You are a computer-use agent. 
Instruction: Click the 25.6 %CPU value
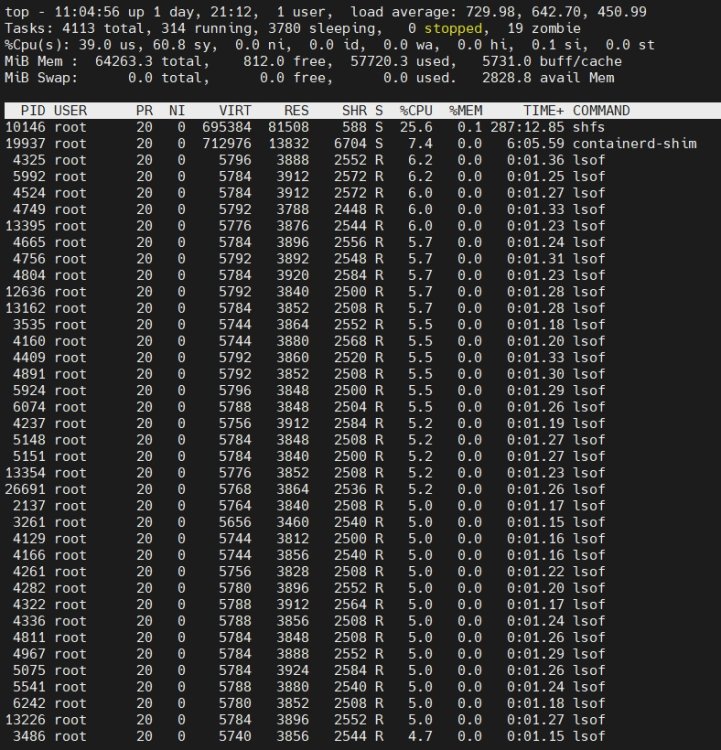point(416,127)
